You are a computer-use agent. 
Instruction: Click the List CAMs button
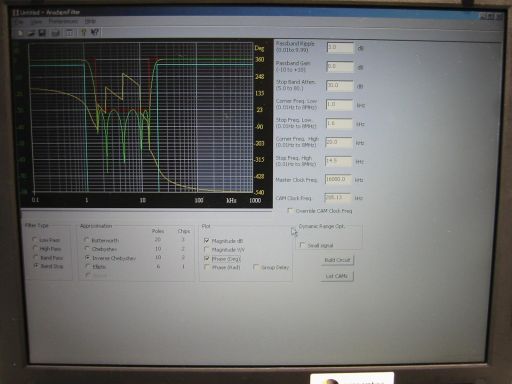[337, 276]
